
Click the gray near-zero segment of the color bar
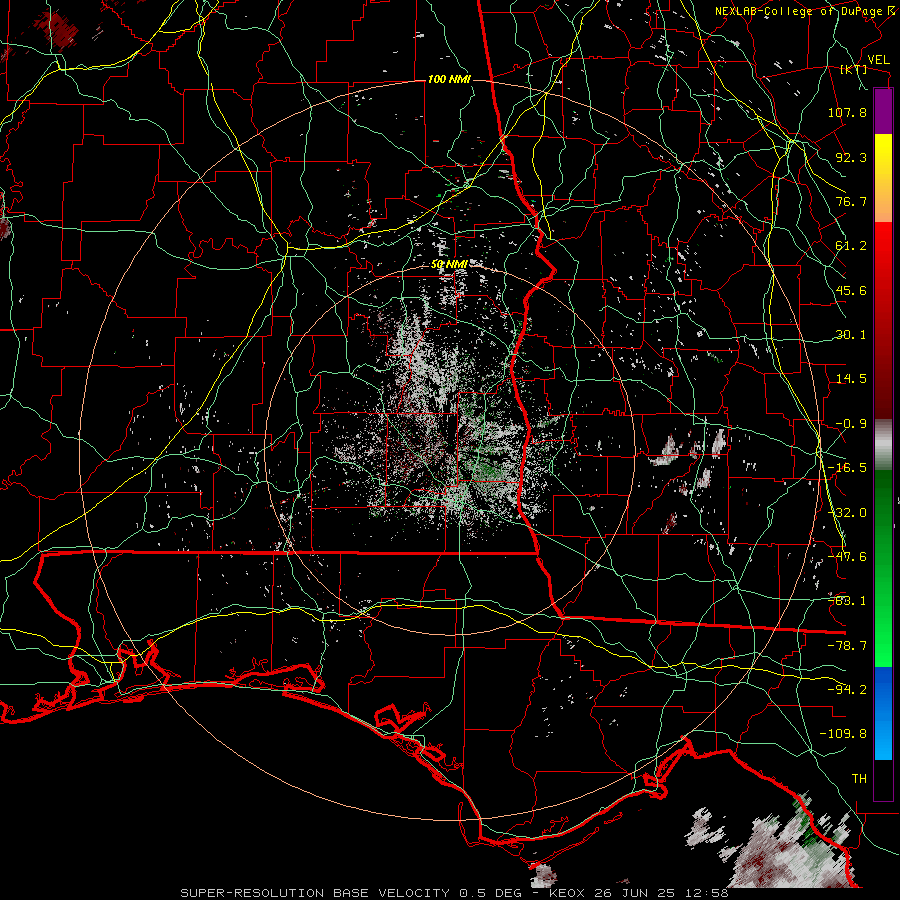(x=883, y=445)
